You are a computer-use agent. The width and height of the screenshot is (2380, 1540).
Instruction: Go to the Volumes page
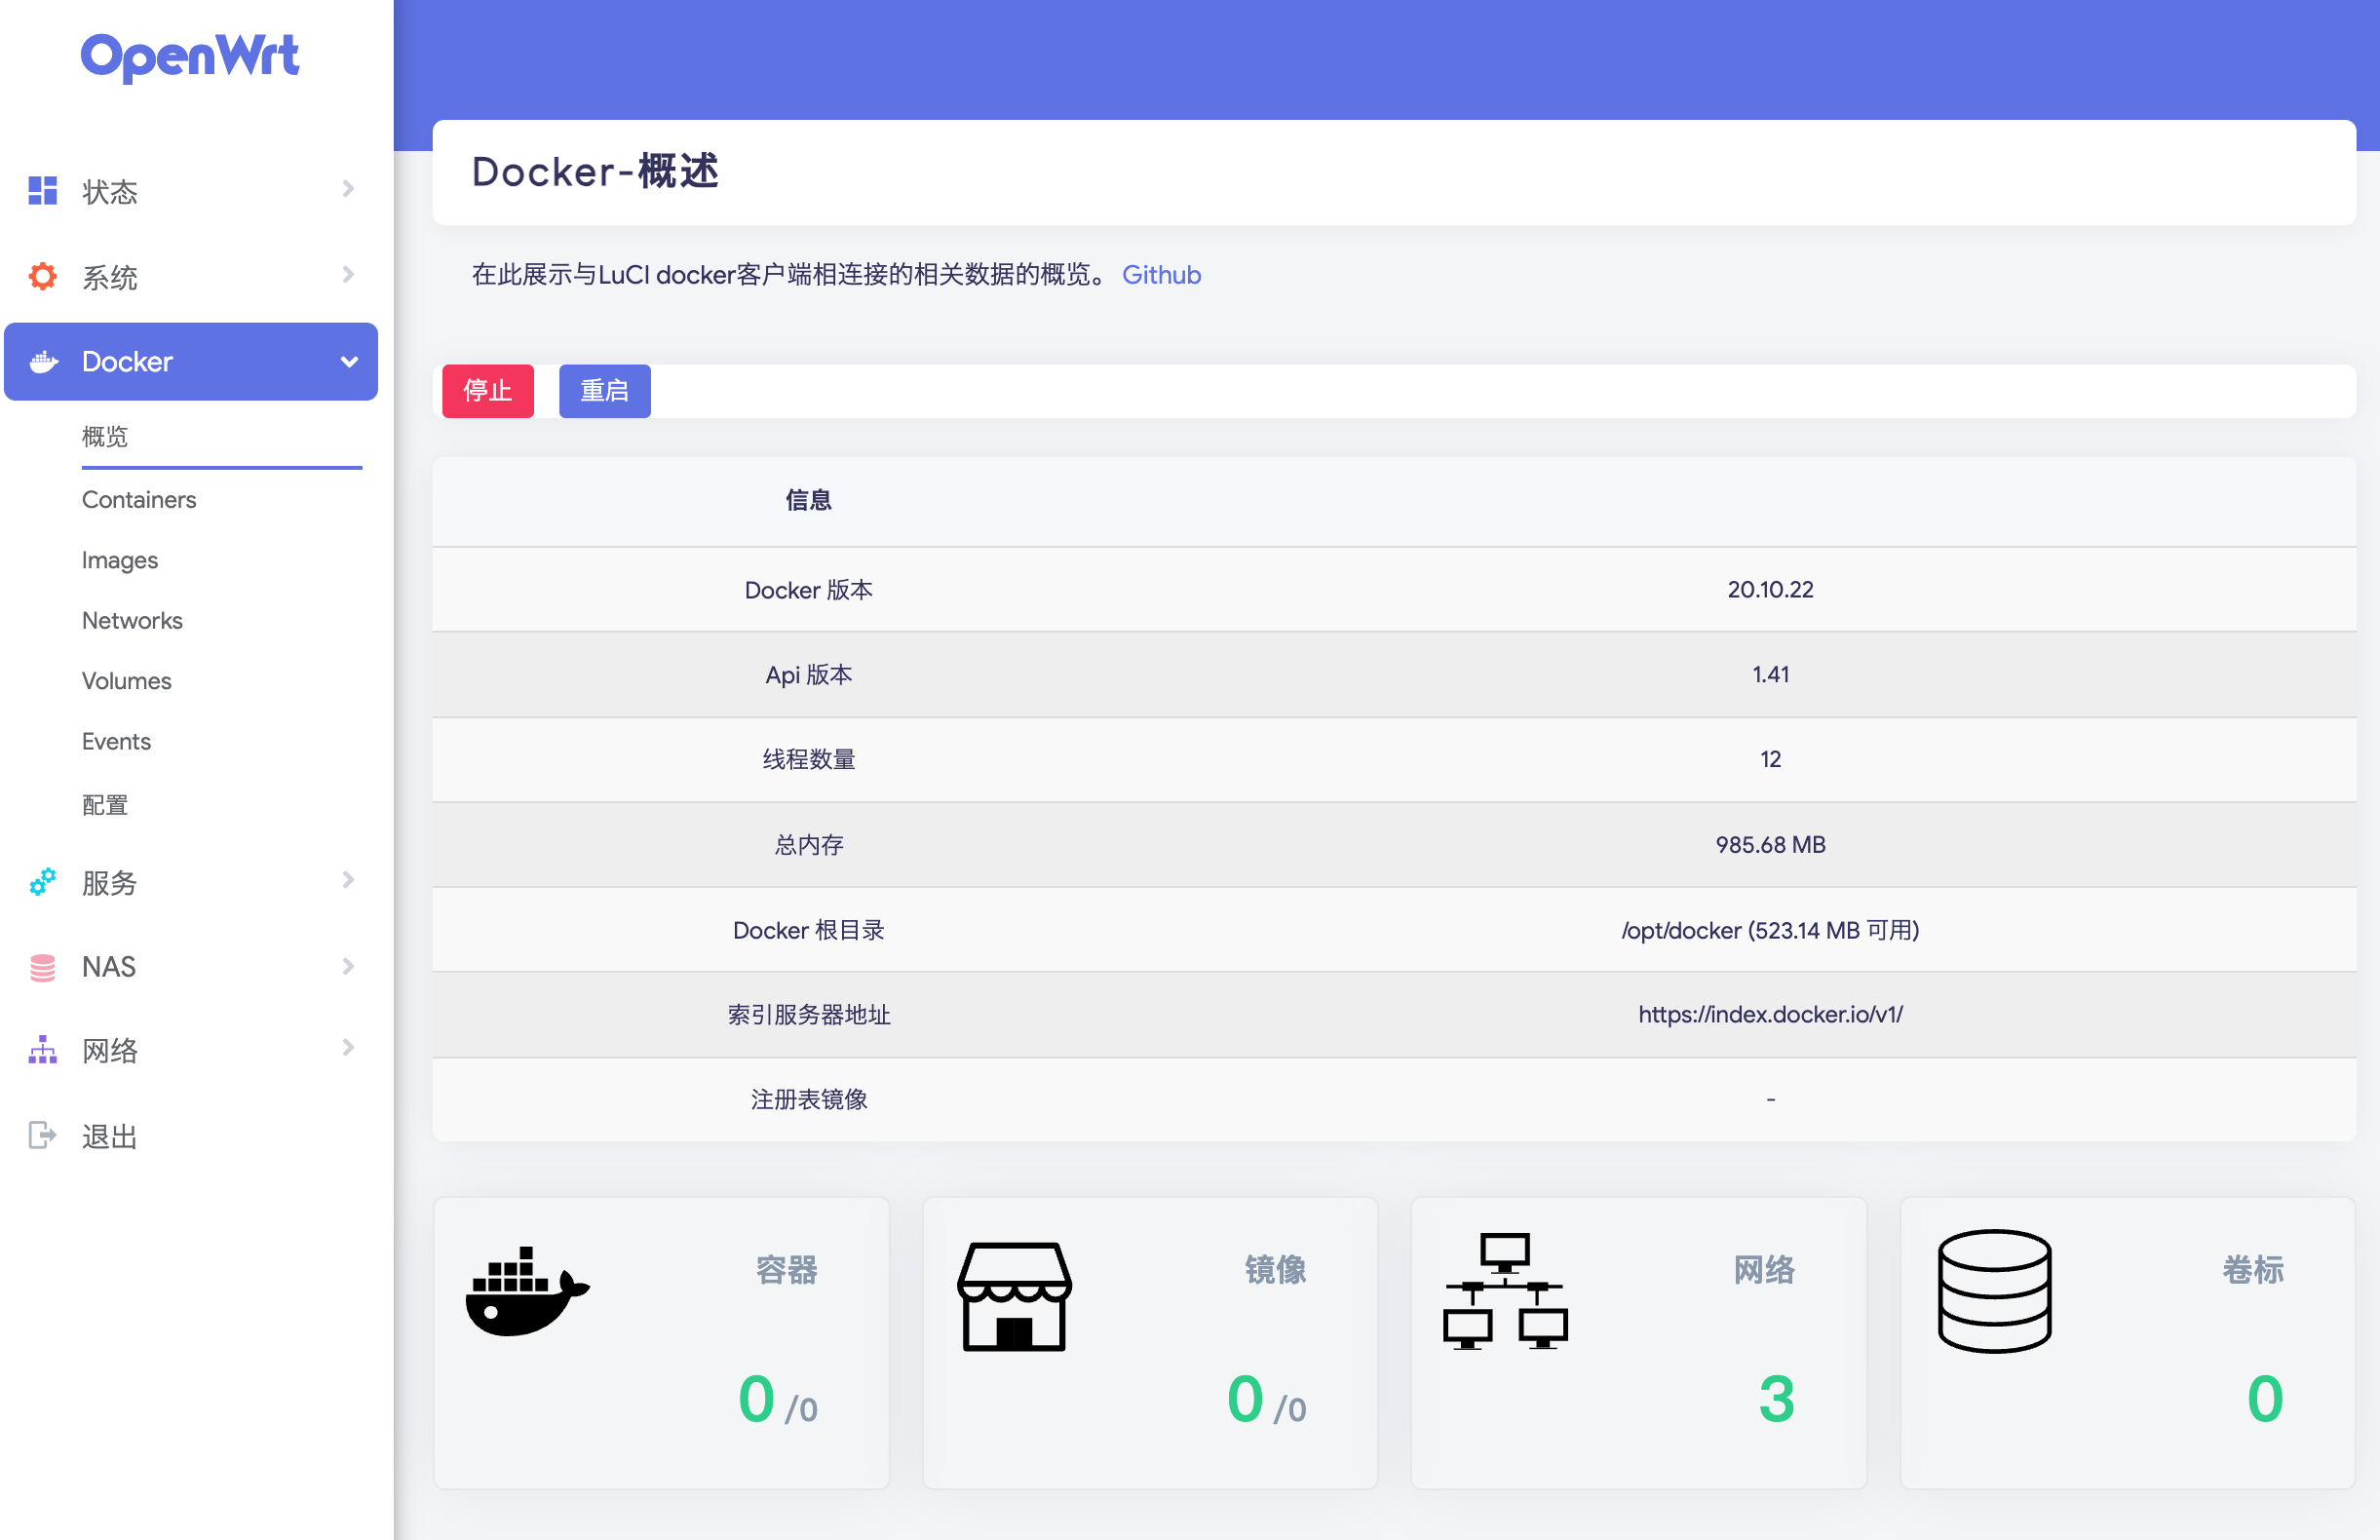127,681
